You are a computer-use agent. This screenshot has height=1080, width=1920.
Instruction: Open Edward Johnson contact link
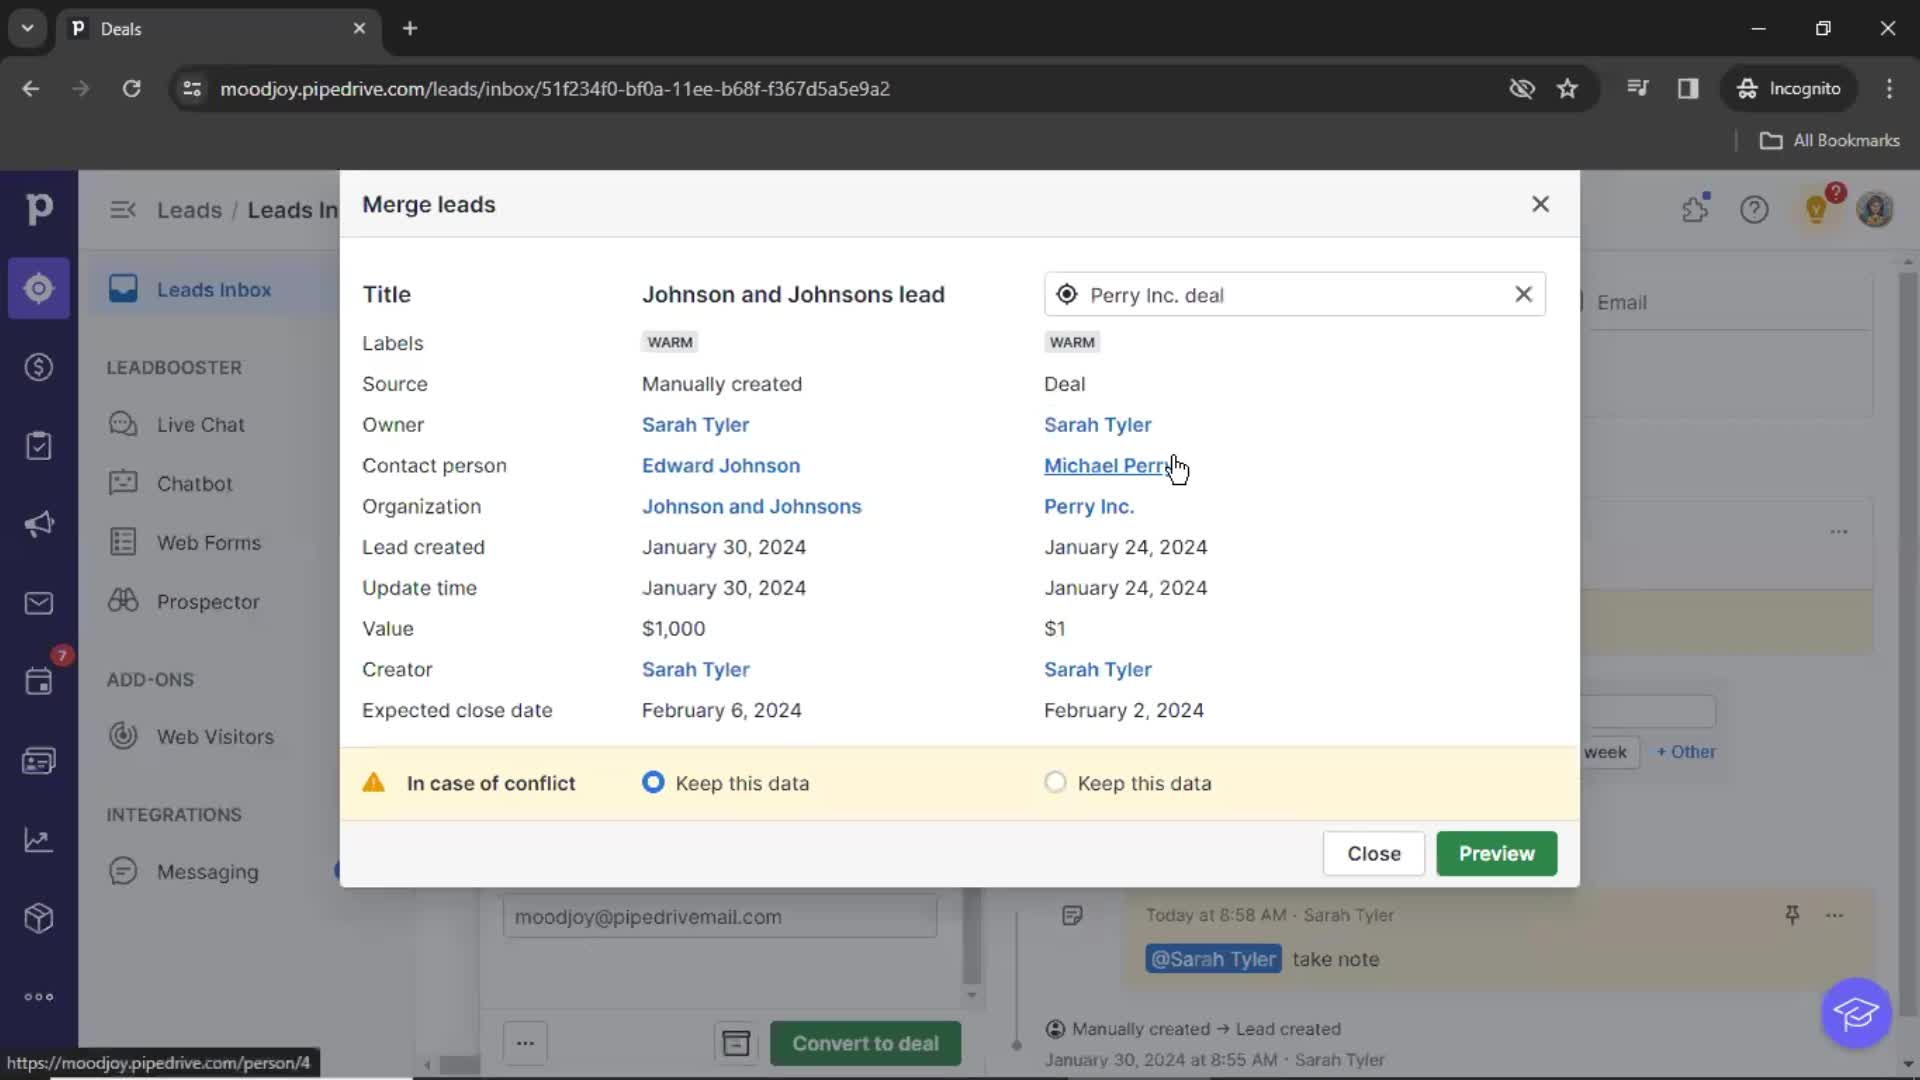click(x=720, y=466)
